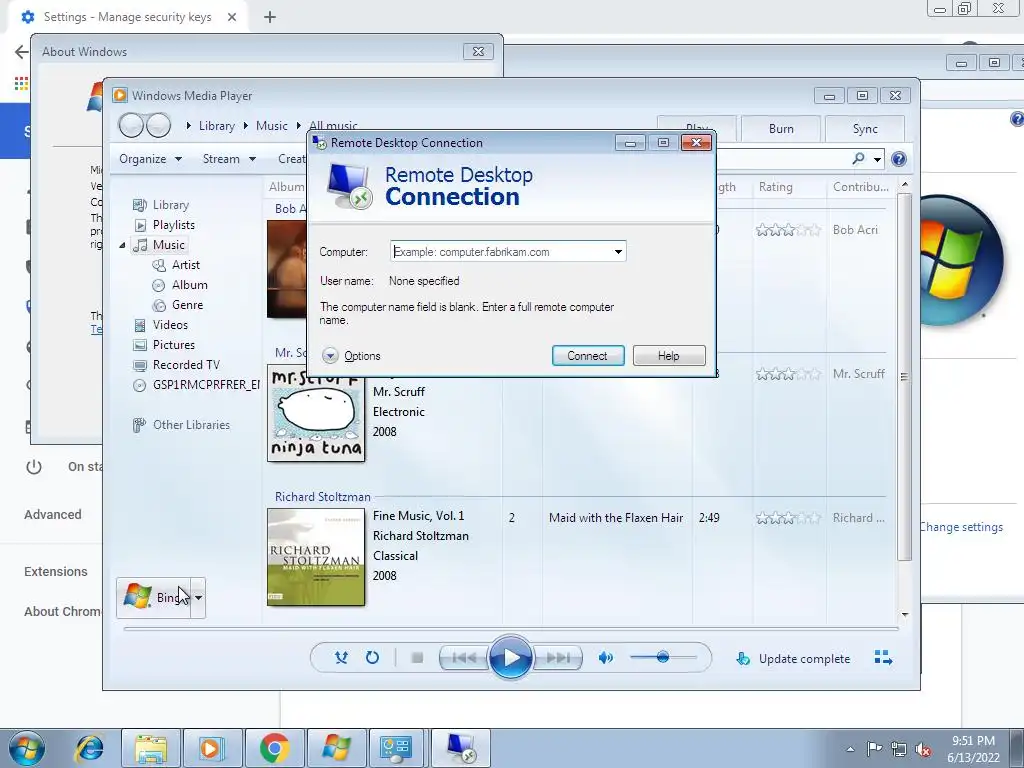Viewport: 1024px width, 768px height.
Task: Sort by Contributing artist column header
Action: tap(860, 187)
